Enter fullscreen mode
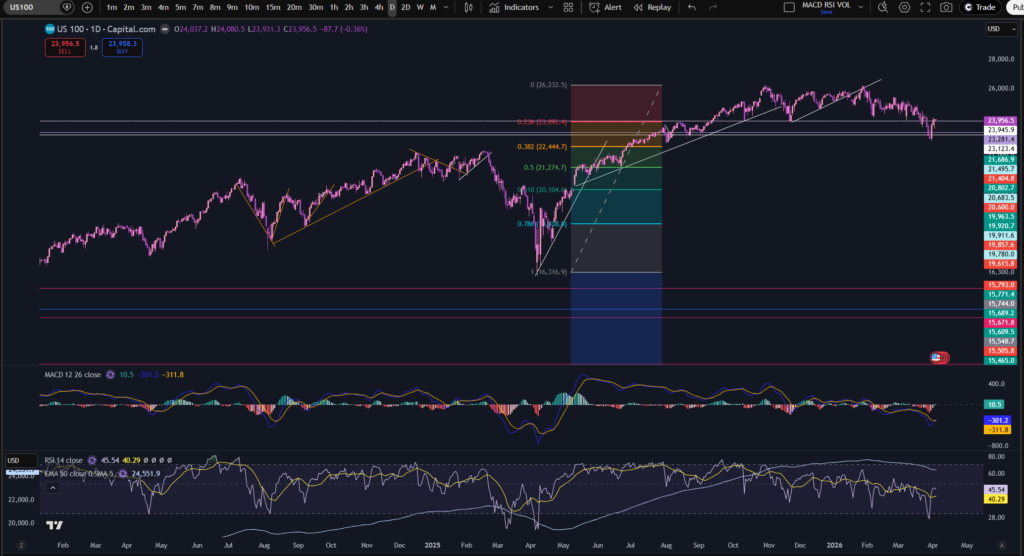1024x556 pixels. 925,7
